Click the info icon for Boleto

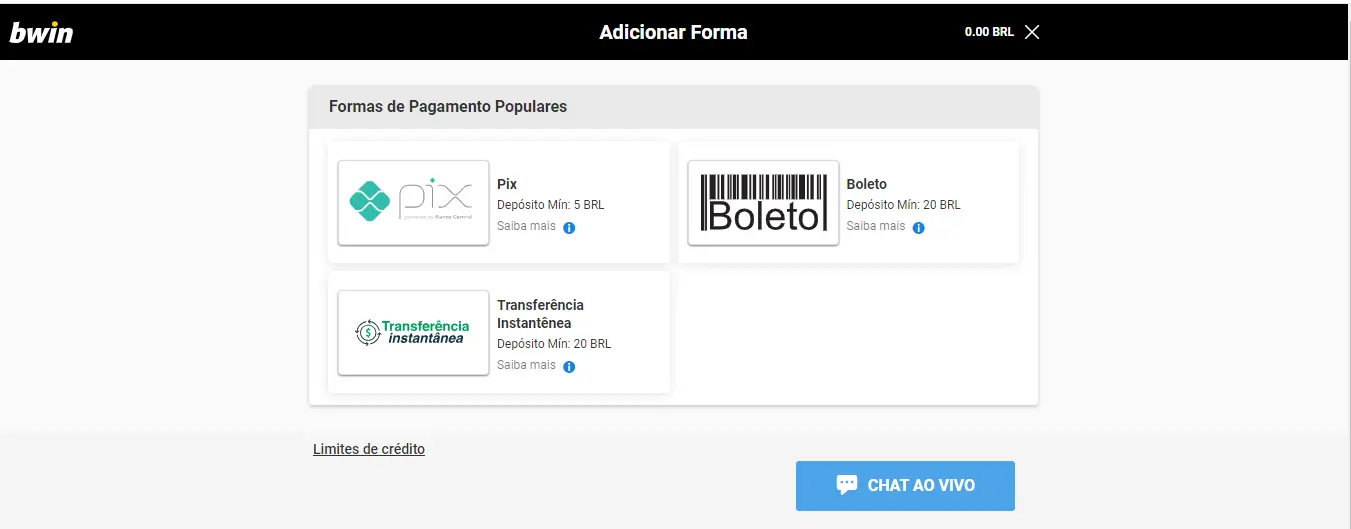pyautogui.click(x=918, y=228)
